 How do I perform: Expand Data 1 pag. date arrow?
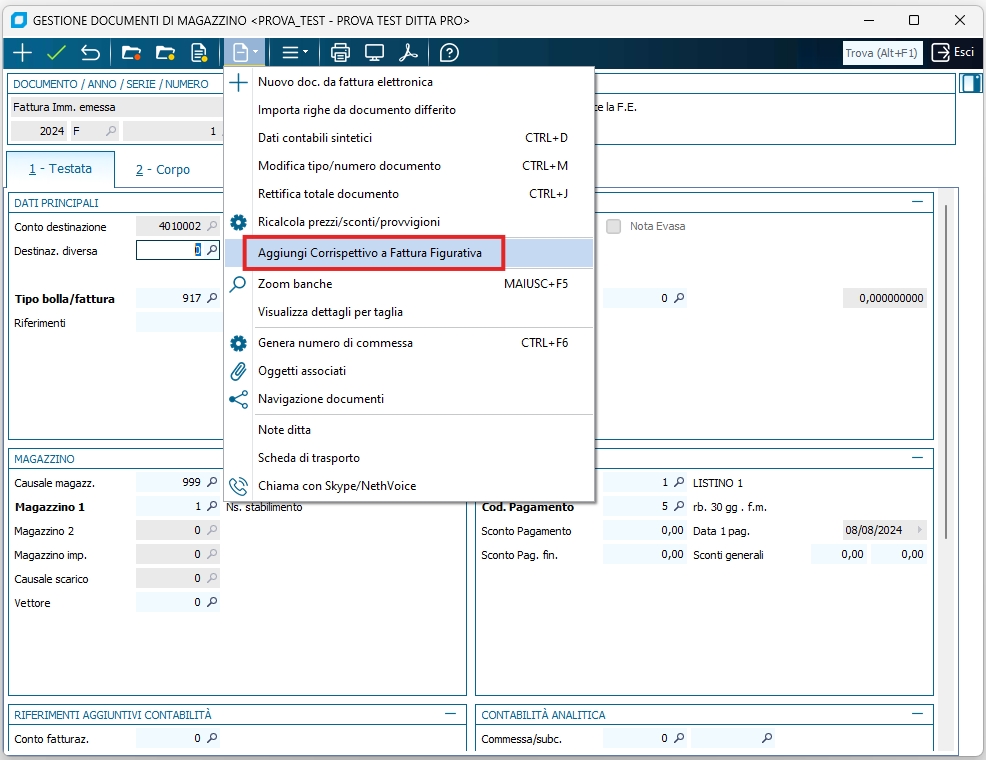[919, 531]
